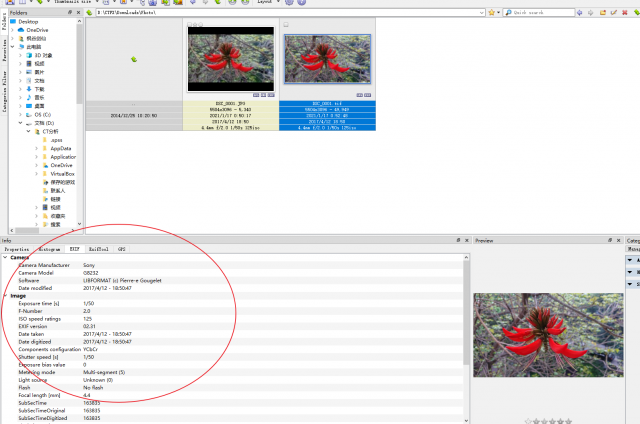This screenshot has height=424, width=640.
Task: Click the blue back navigation arrow
Action: pyautogui.click(x=580, y=13)
